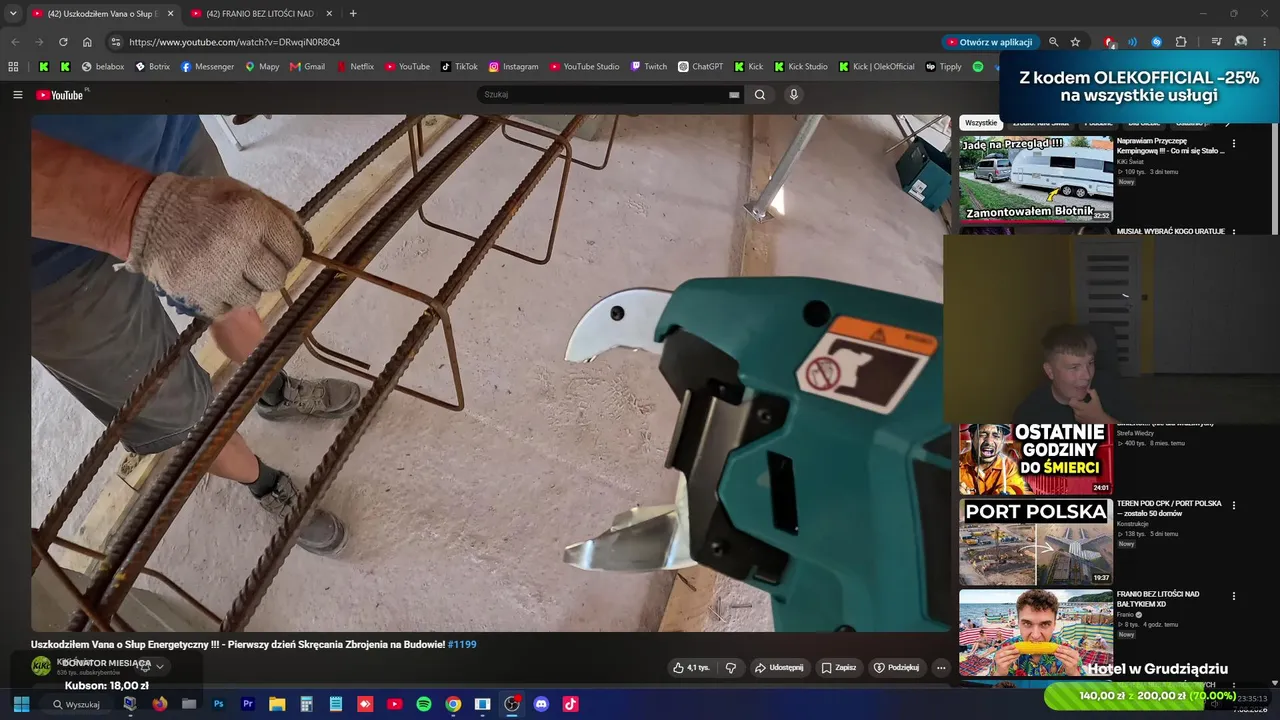Open options menu for TEREN POD CPK video

click(x=1233, y=506)
